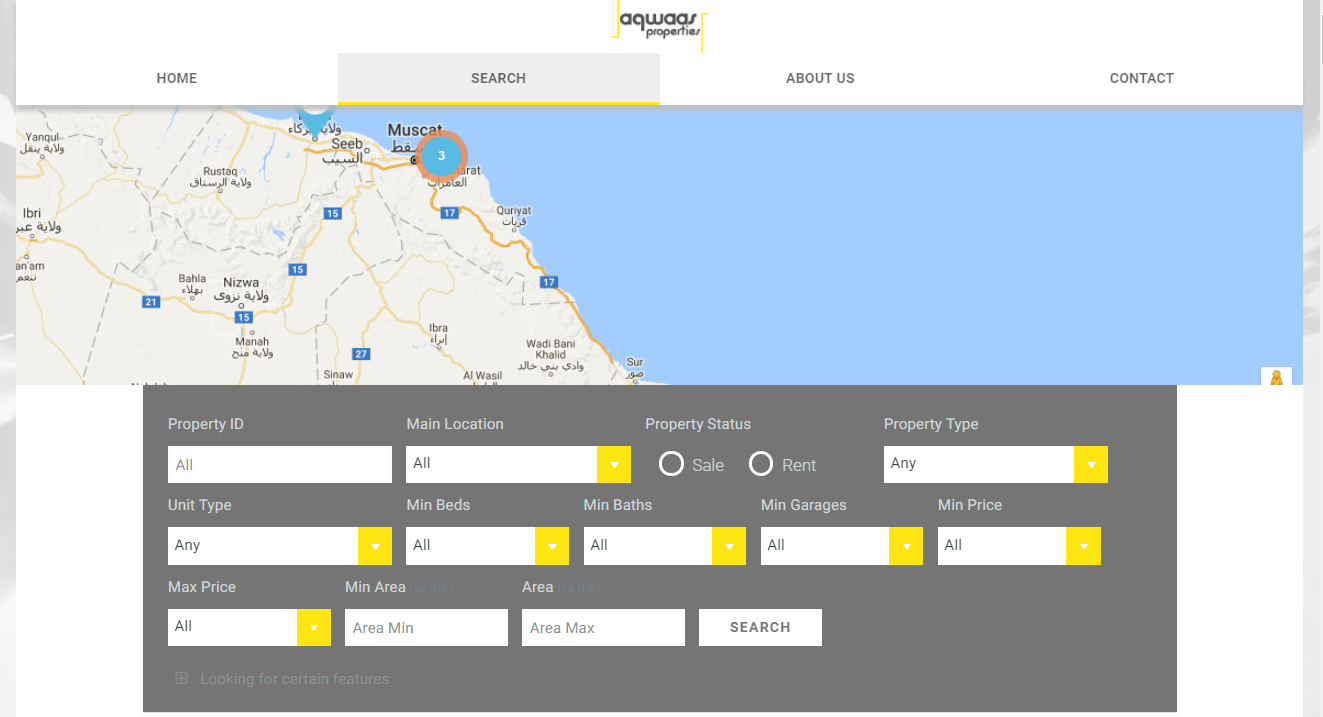The height and width of the screenshot is (717, 1323).
Task: Click highway 17 shield near Quriyat
Action: [x=449, y=213]
